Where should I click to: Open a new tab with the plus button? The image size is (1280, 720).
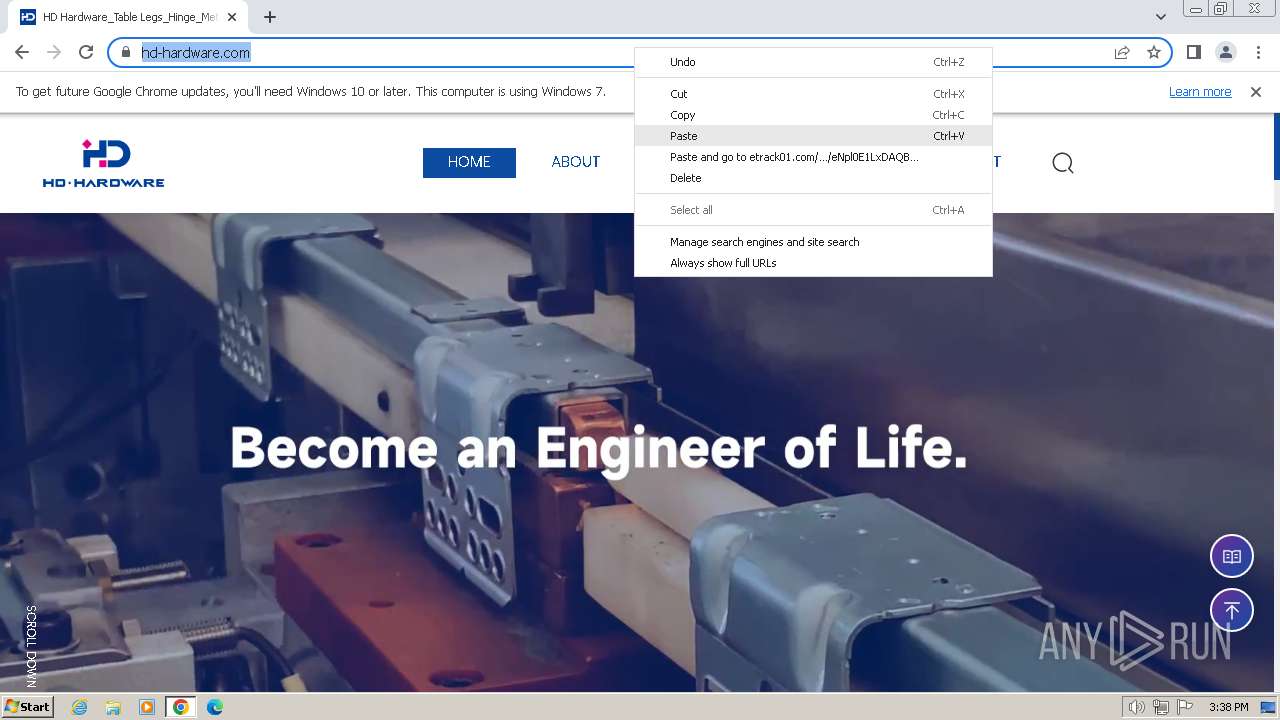pyautogui.click(x=270, y=17)
